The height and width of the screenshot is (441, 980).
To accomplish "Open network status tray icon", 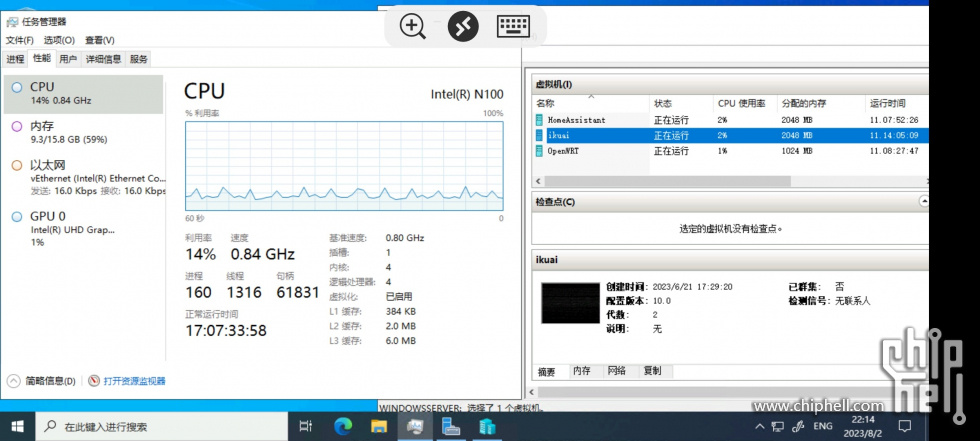I will (778, 427).
